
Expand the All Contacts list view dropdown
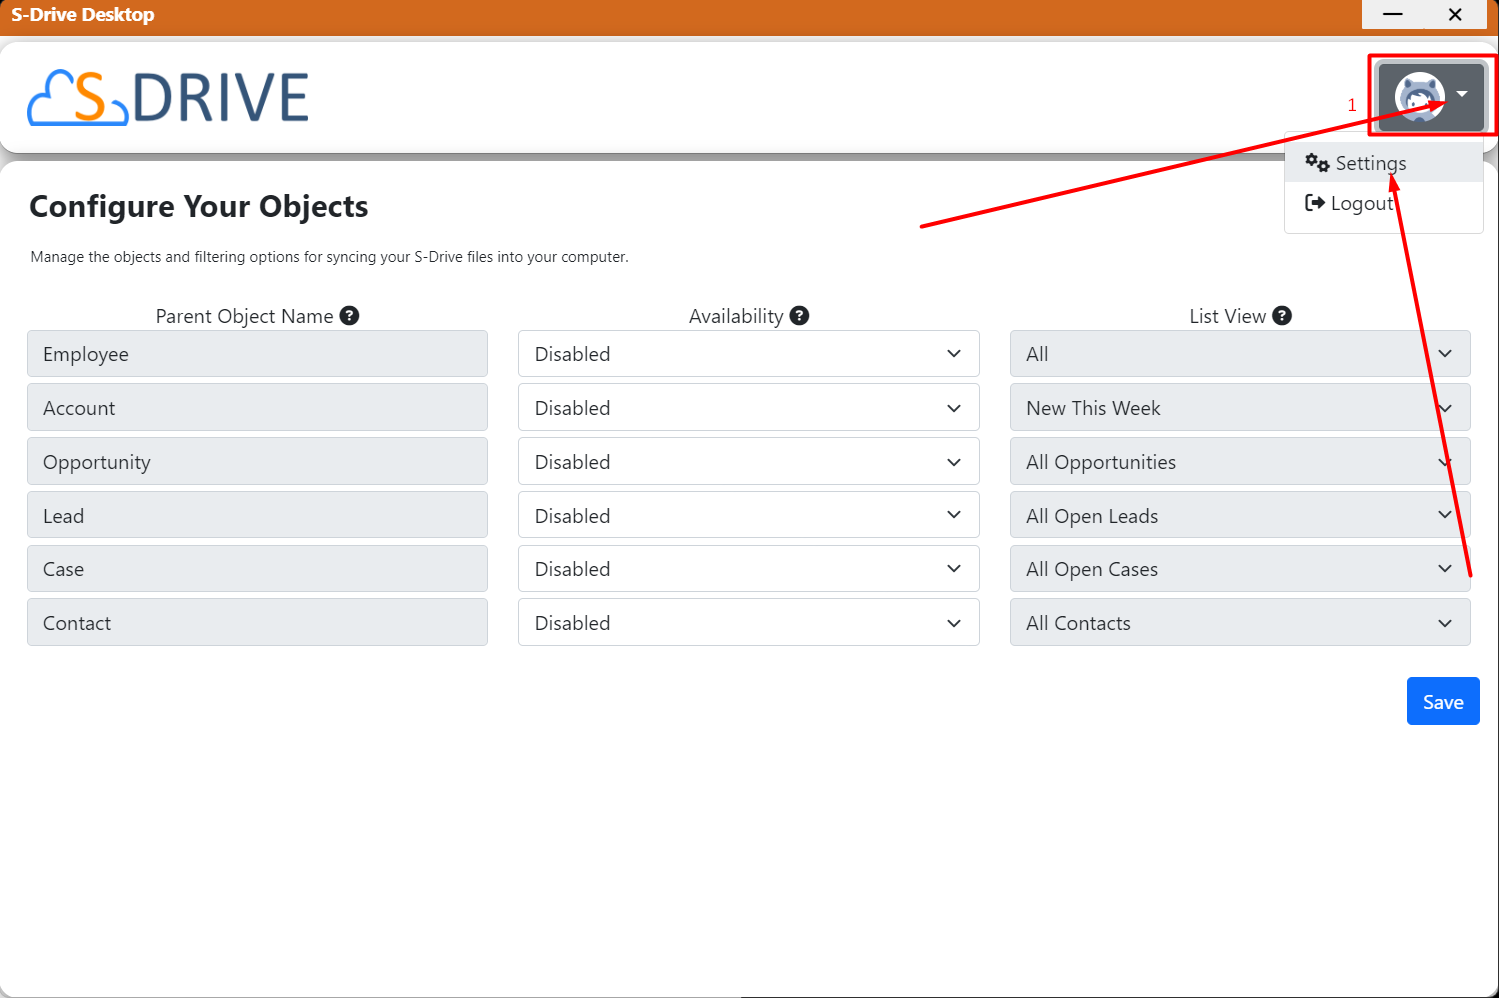click(1239, 623)
